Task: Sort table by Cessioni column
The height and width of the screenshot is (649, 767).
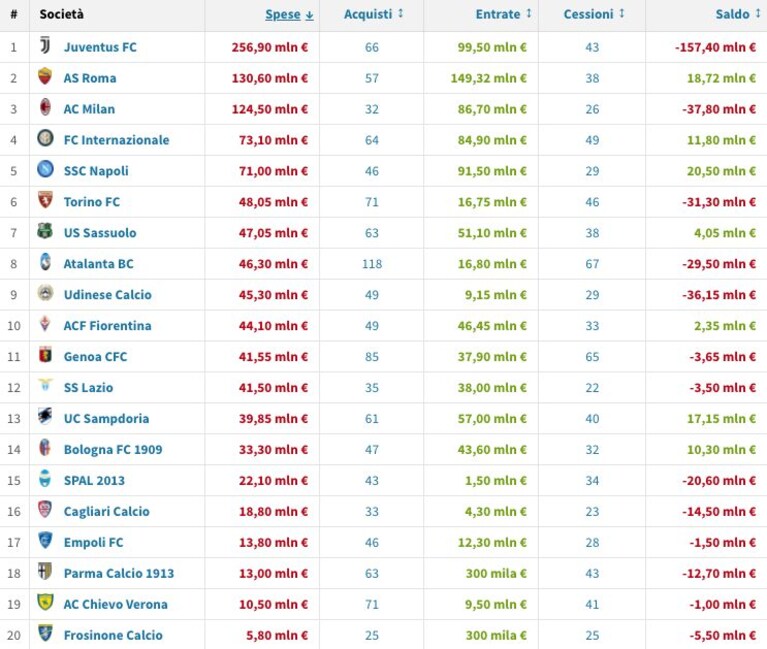Action: click(594, 14)
